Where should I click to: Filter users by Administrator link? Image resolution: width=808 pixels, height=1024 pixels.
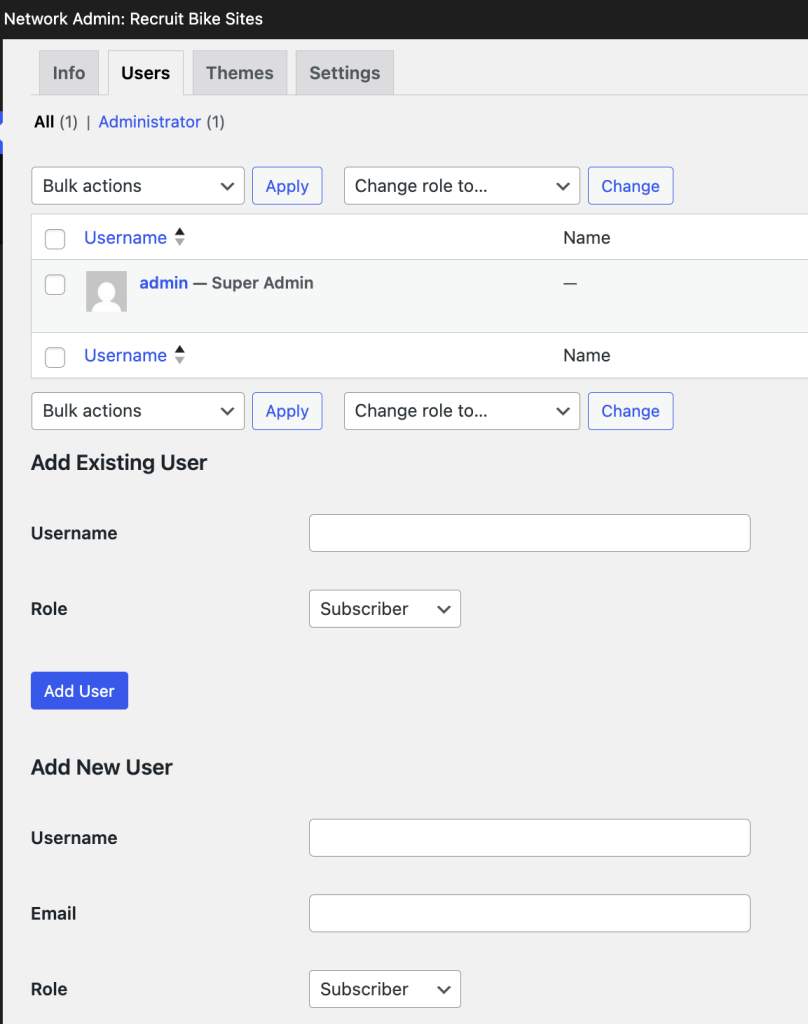click(x=150, y=122)
